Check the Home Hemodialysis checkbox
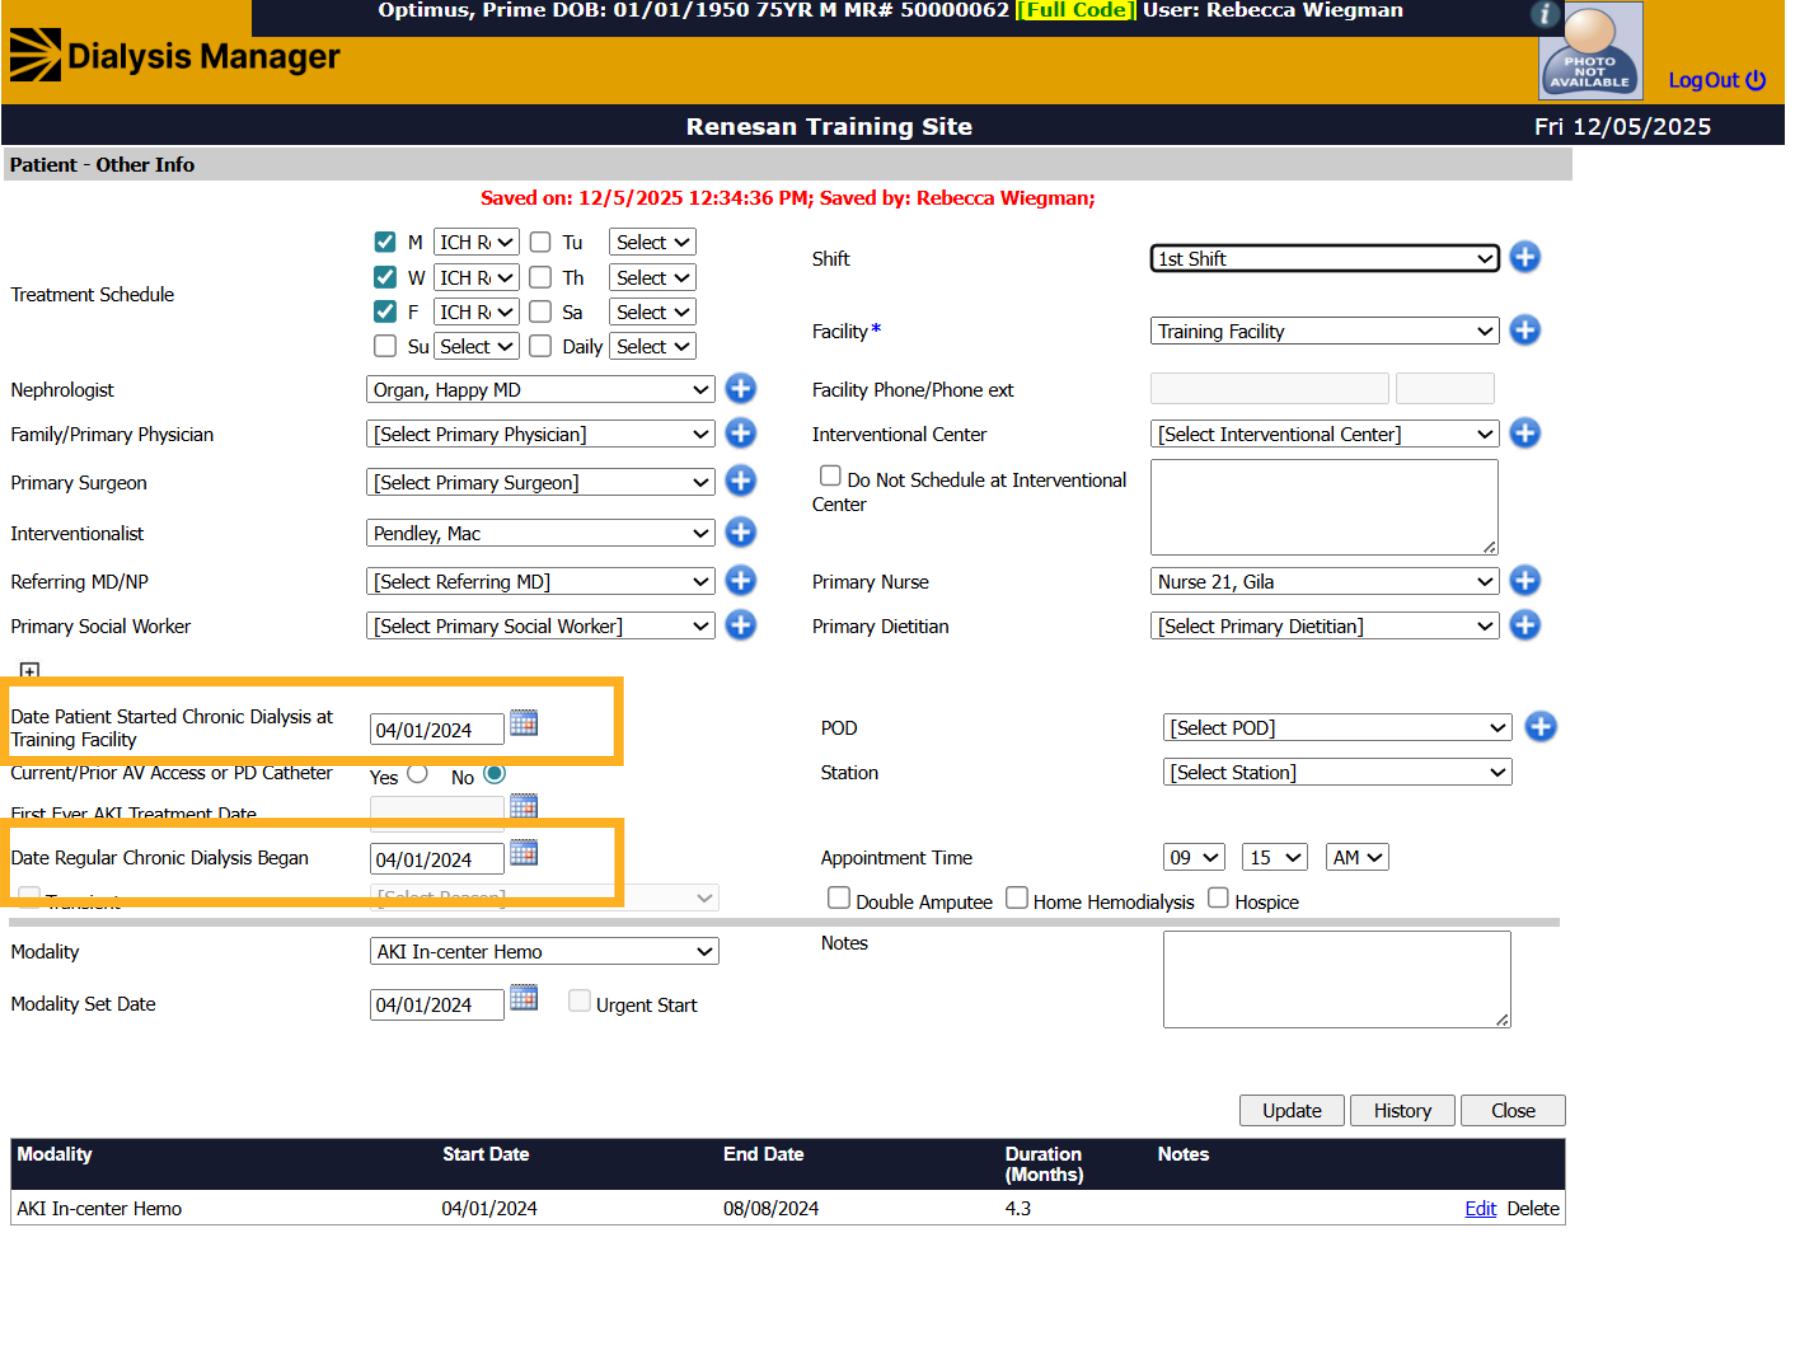 (x=1017, y=898)
